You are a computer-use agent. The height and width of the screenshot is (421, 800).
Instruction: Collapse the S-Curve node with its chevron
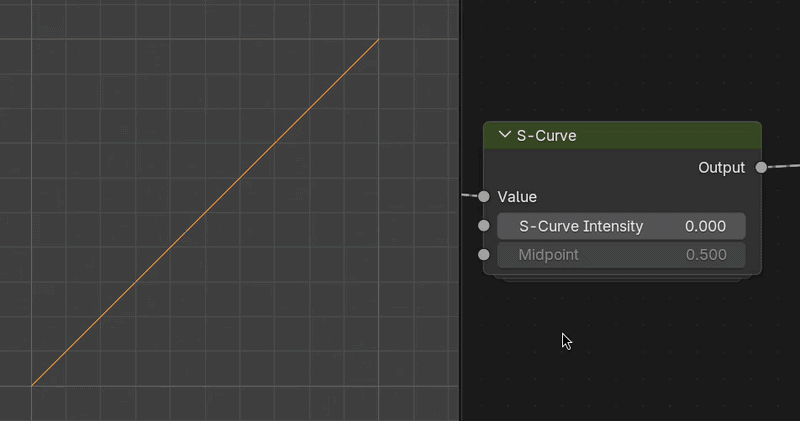point(505,135)
